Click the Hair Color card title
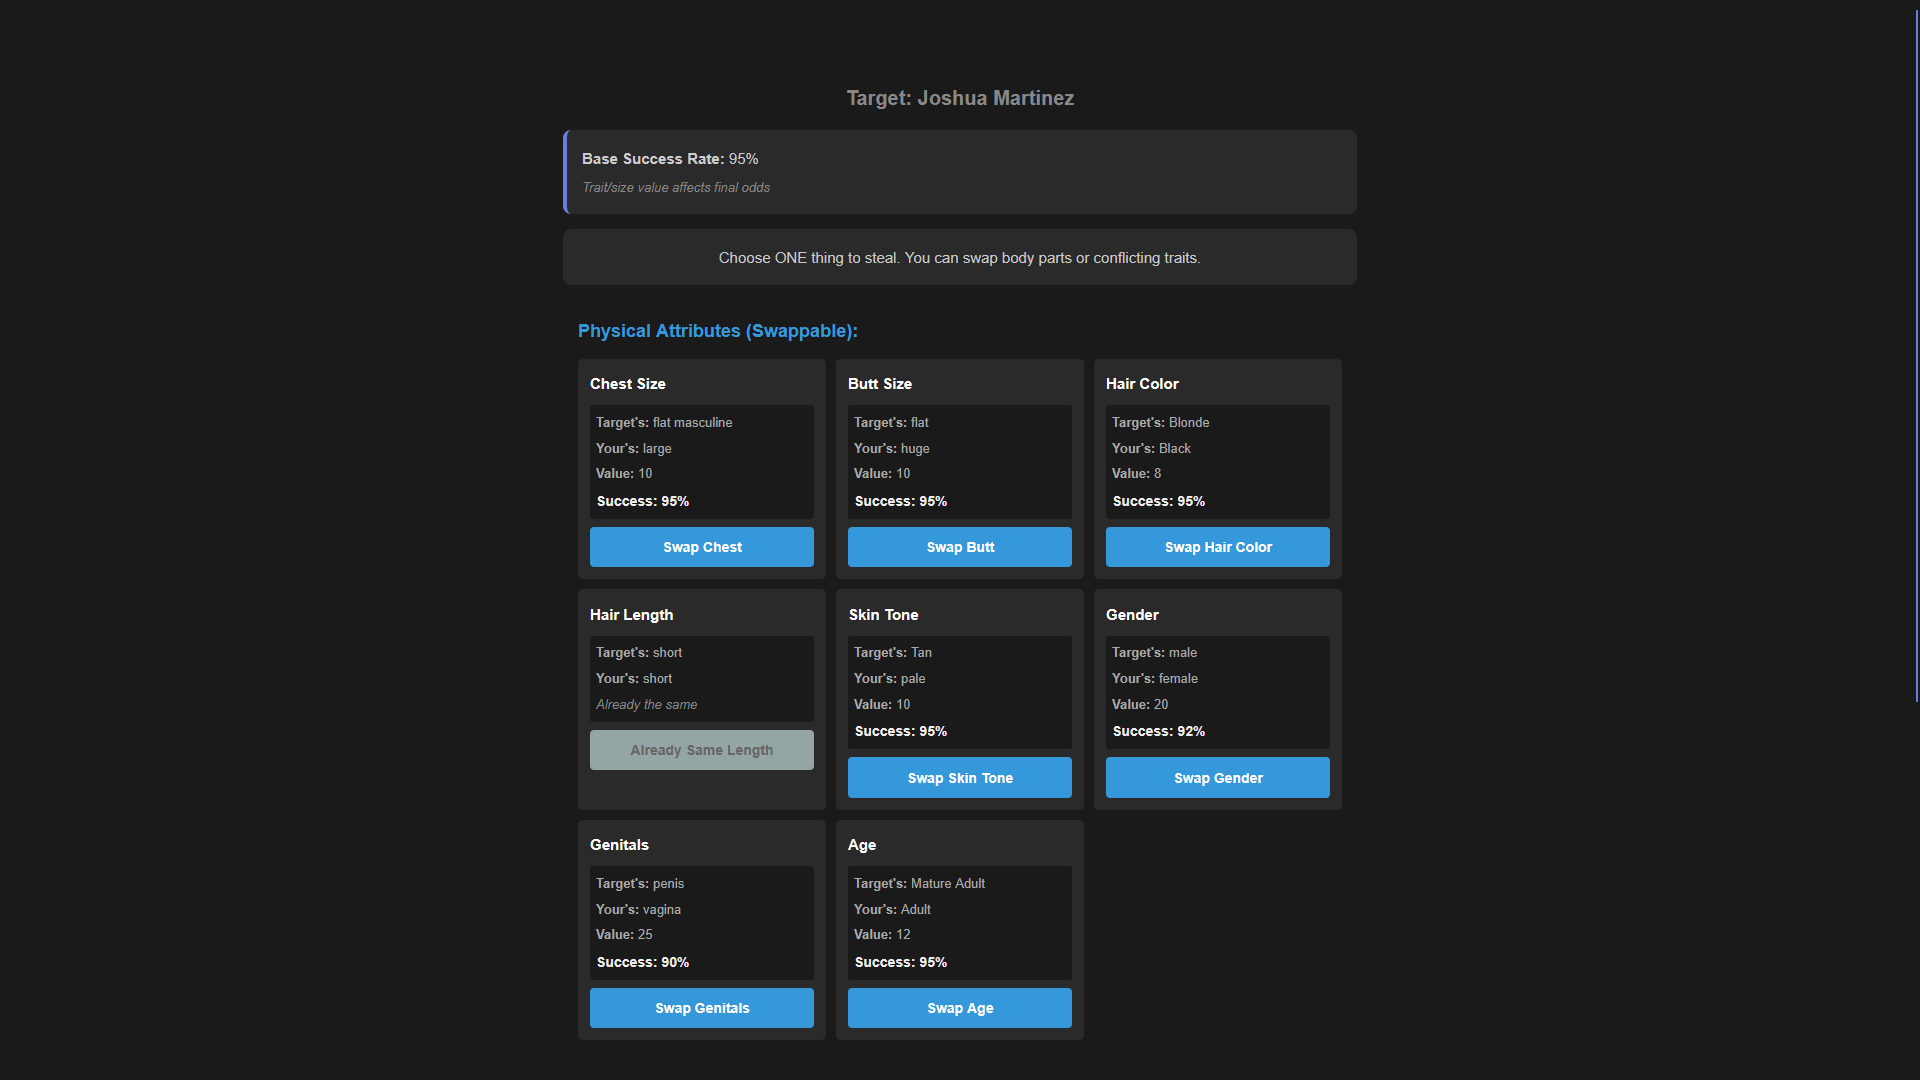The width and height of the screenshot is (1920, 1080). pyautogui.click(x=1142, y=384)
